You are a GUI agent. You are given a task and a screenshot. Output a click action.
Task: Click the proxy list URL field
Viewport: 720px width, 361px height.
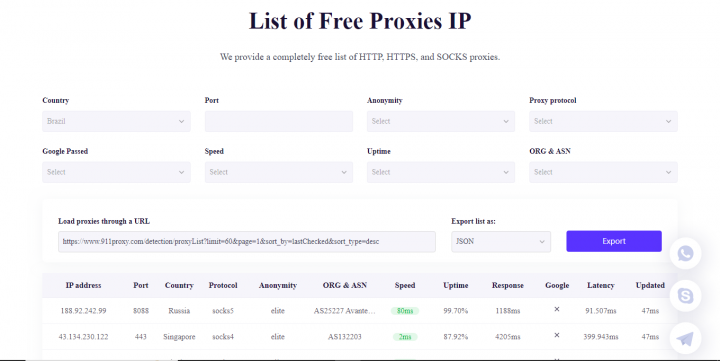pos(247,242)
